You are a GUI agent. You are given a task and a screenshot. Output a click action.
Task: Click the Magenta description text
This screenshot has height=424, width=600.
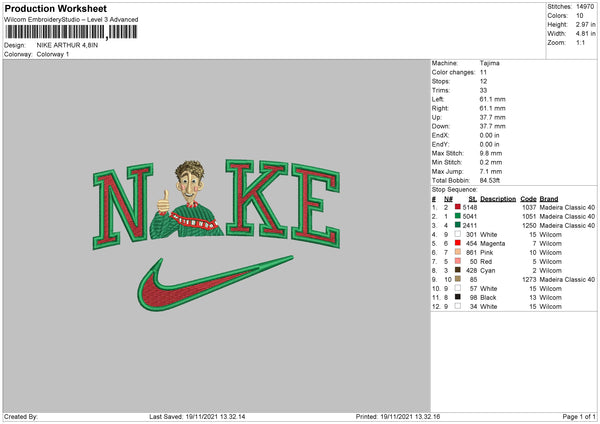coord(492,243)
